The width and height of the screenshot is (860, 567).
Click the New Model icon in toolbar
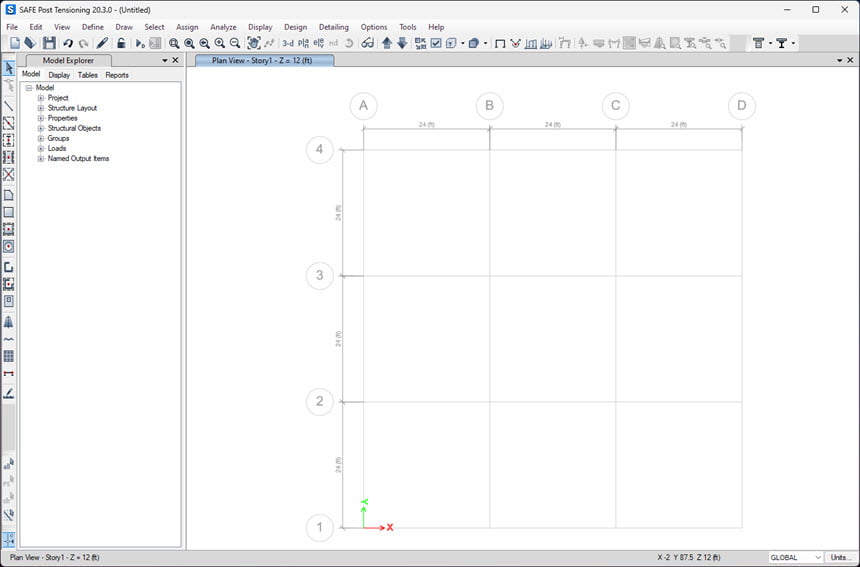[15, 43]
